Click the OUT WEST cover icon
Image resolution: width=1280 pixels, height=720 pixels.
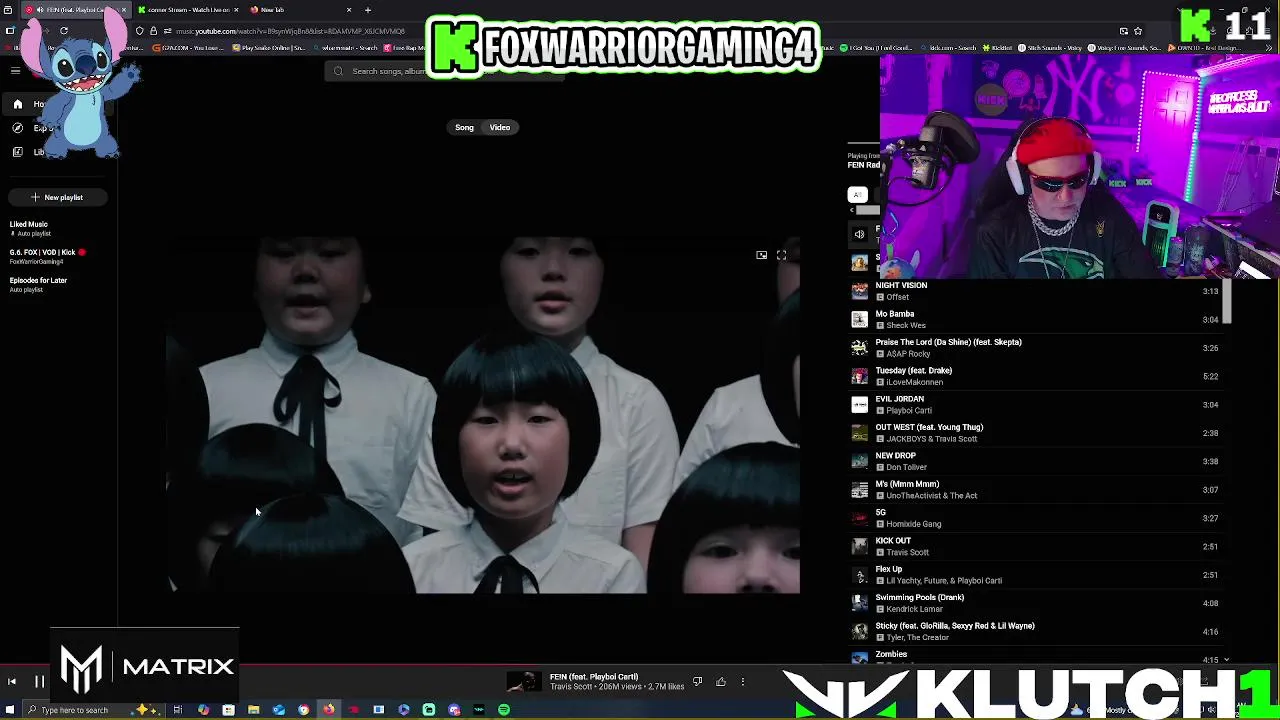click(859, 433)
